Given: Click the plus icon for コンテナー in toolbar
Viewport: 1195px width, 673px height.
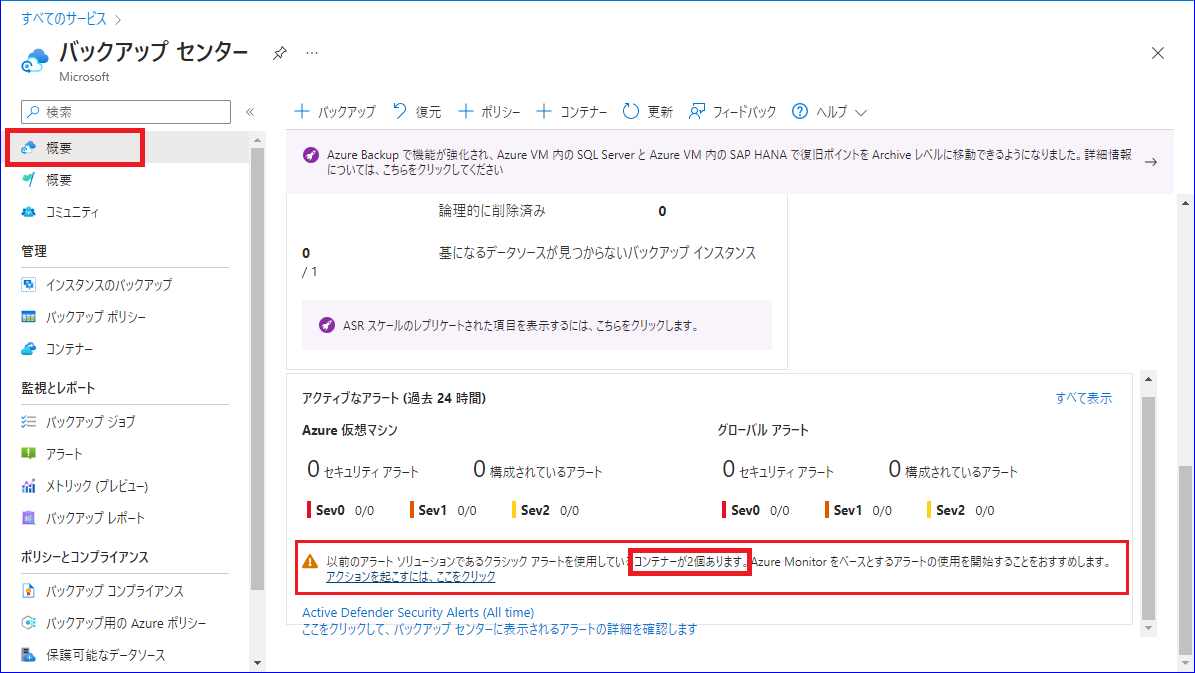Looking at the screenshot, I should click(544, 111).
